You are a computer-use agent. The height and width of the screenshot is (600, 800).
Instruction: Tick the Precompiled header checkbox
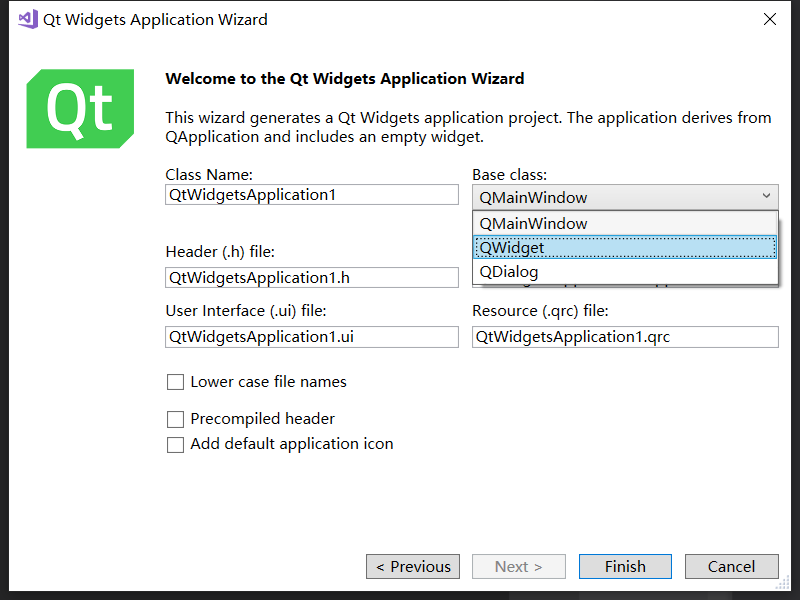pos(176,419)
